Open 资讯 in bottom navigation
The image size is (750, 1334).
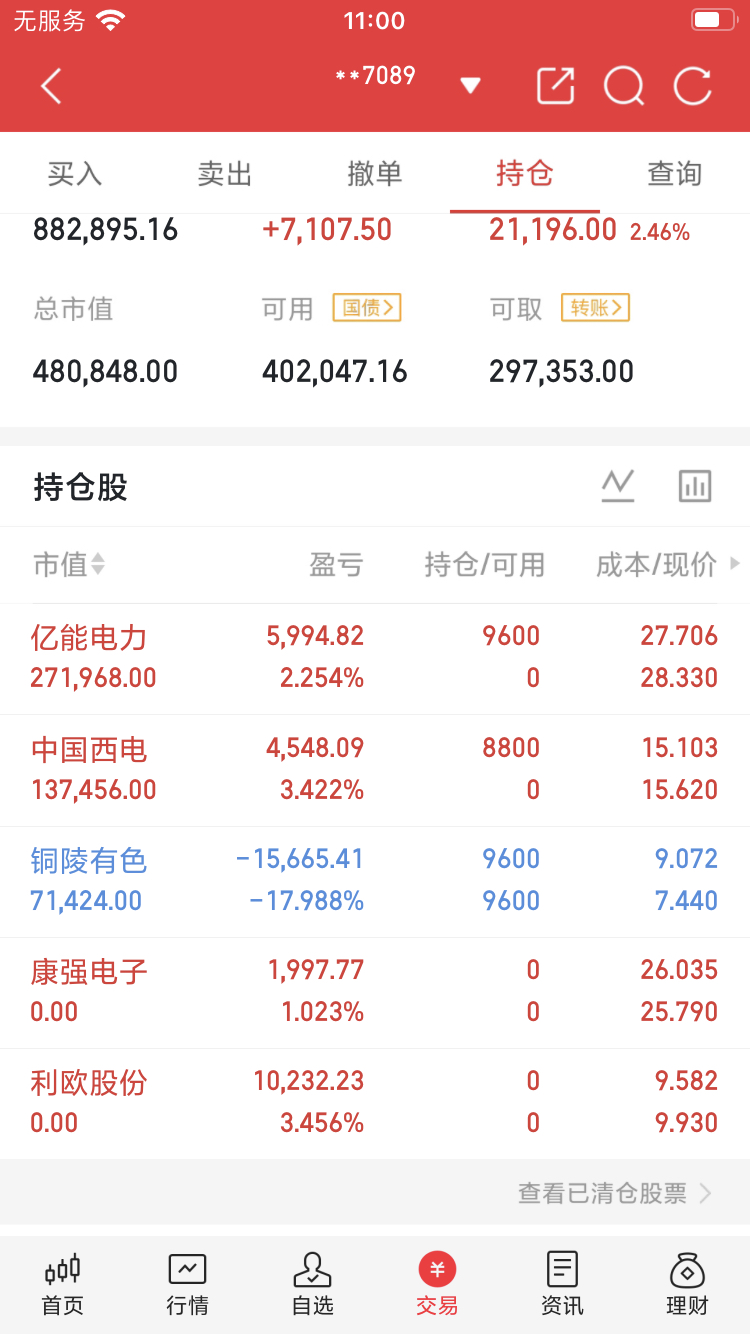pyautogui.click(x=562, y=1283)
